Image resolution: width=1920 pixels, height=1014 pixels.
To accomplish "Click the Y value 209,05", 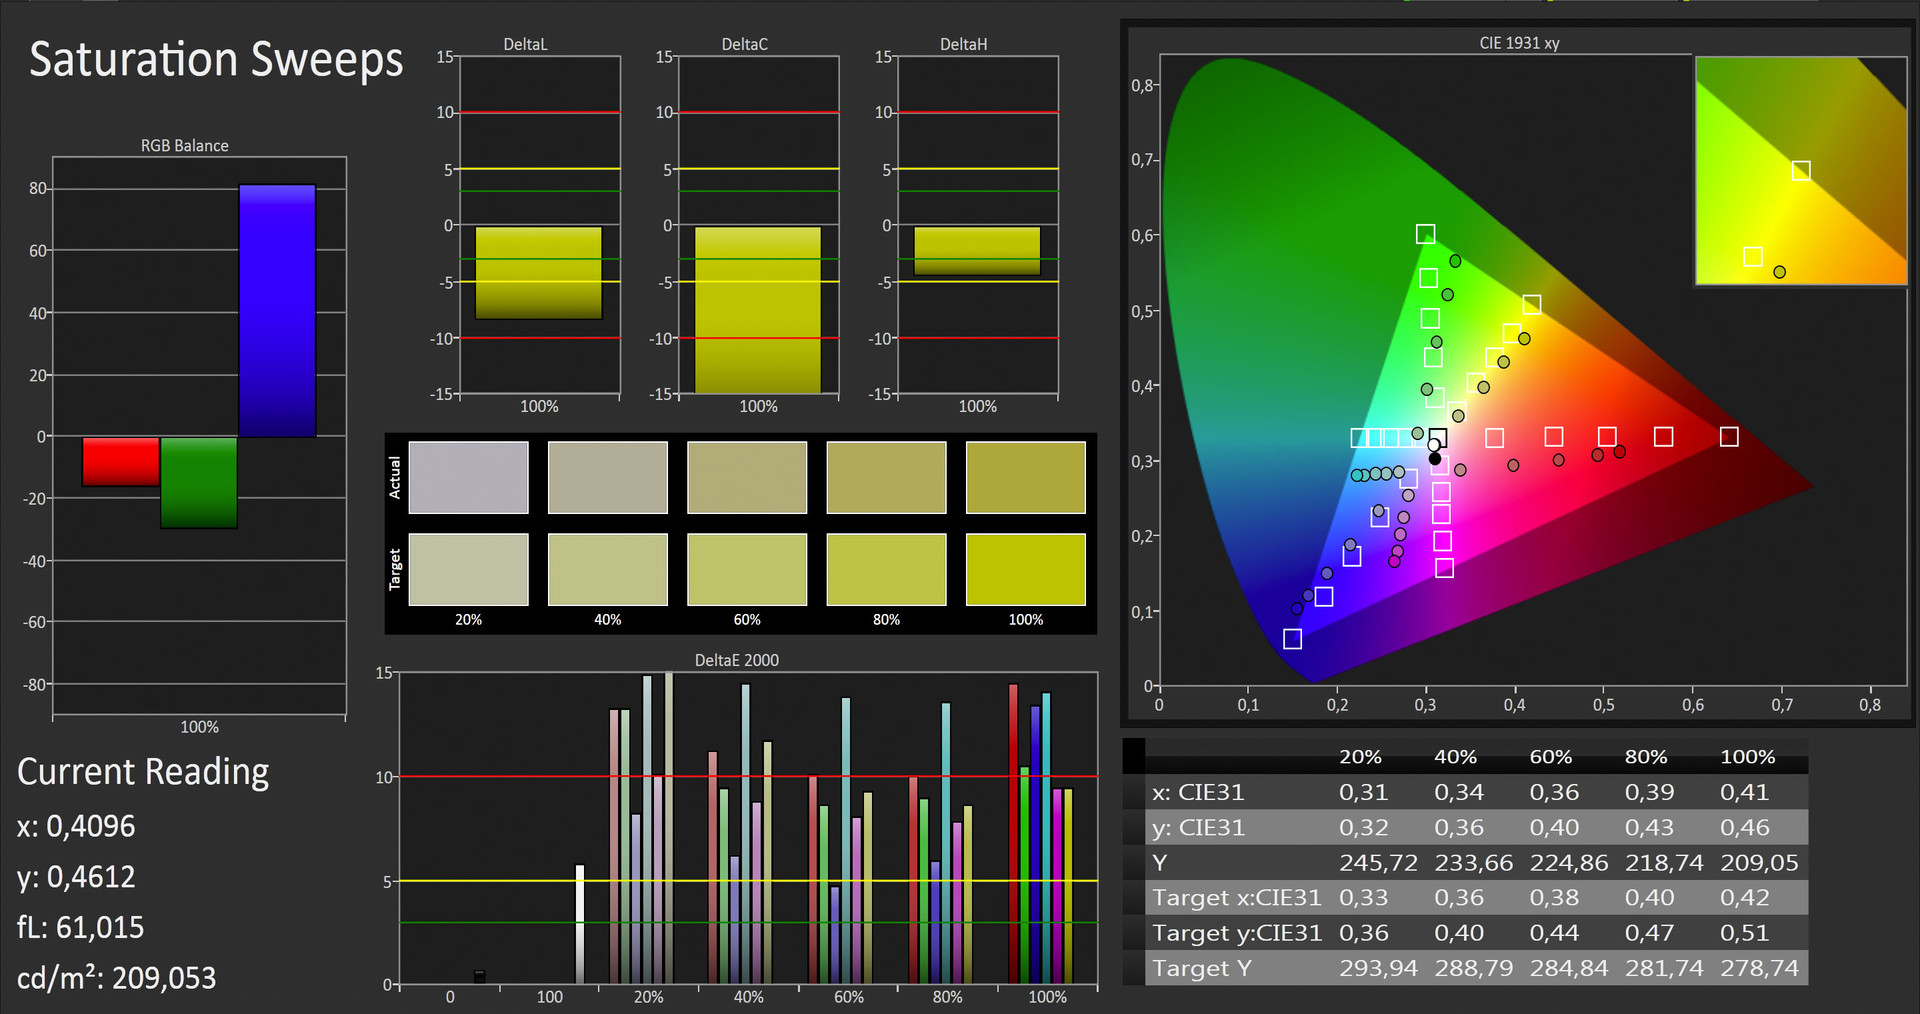I will tap(1759, 862).
